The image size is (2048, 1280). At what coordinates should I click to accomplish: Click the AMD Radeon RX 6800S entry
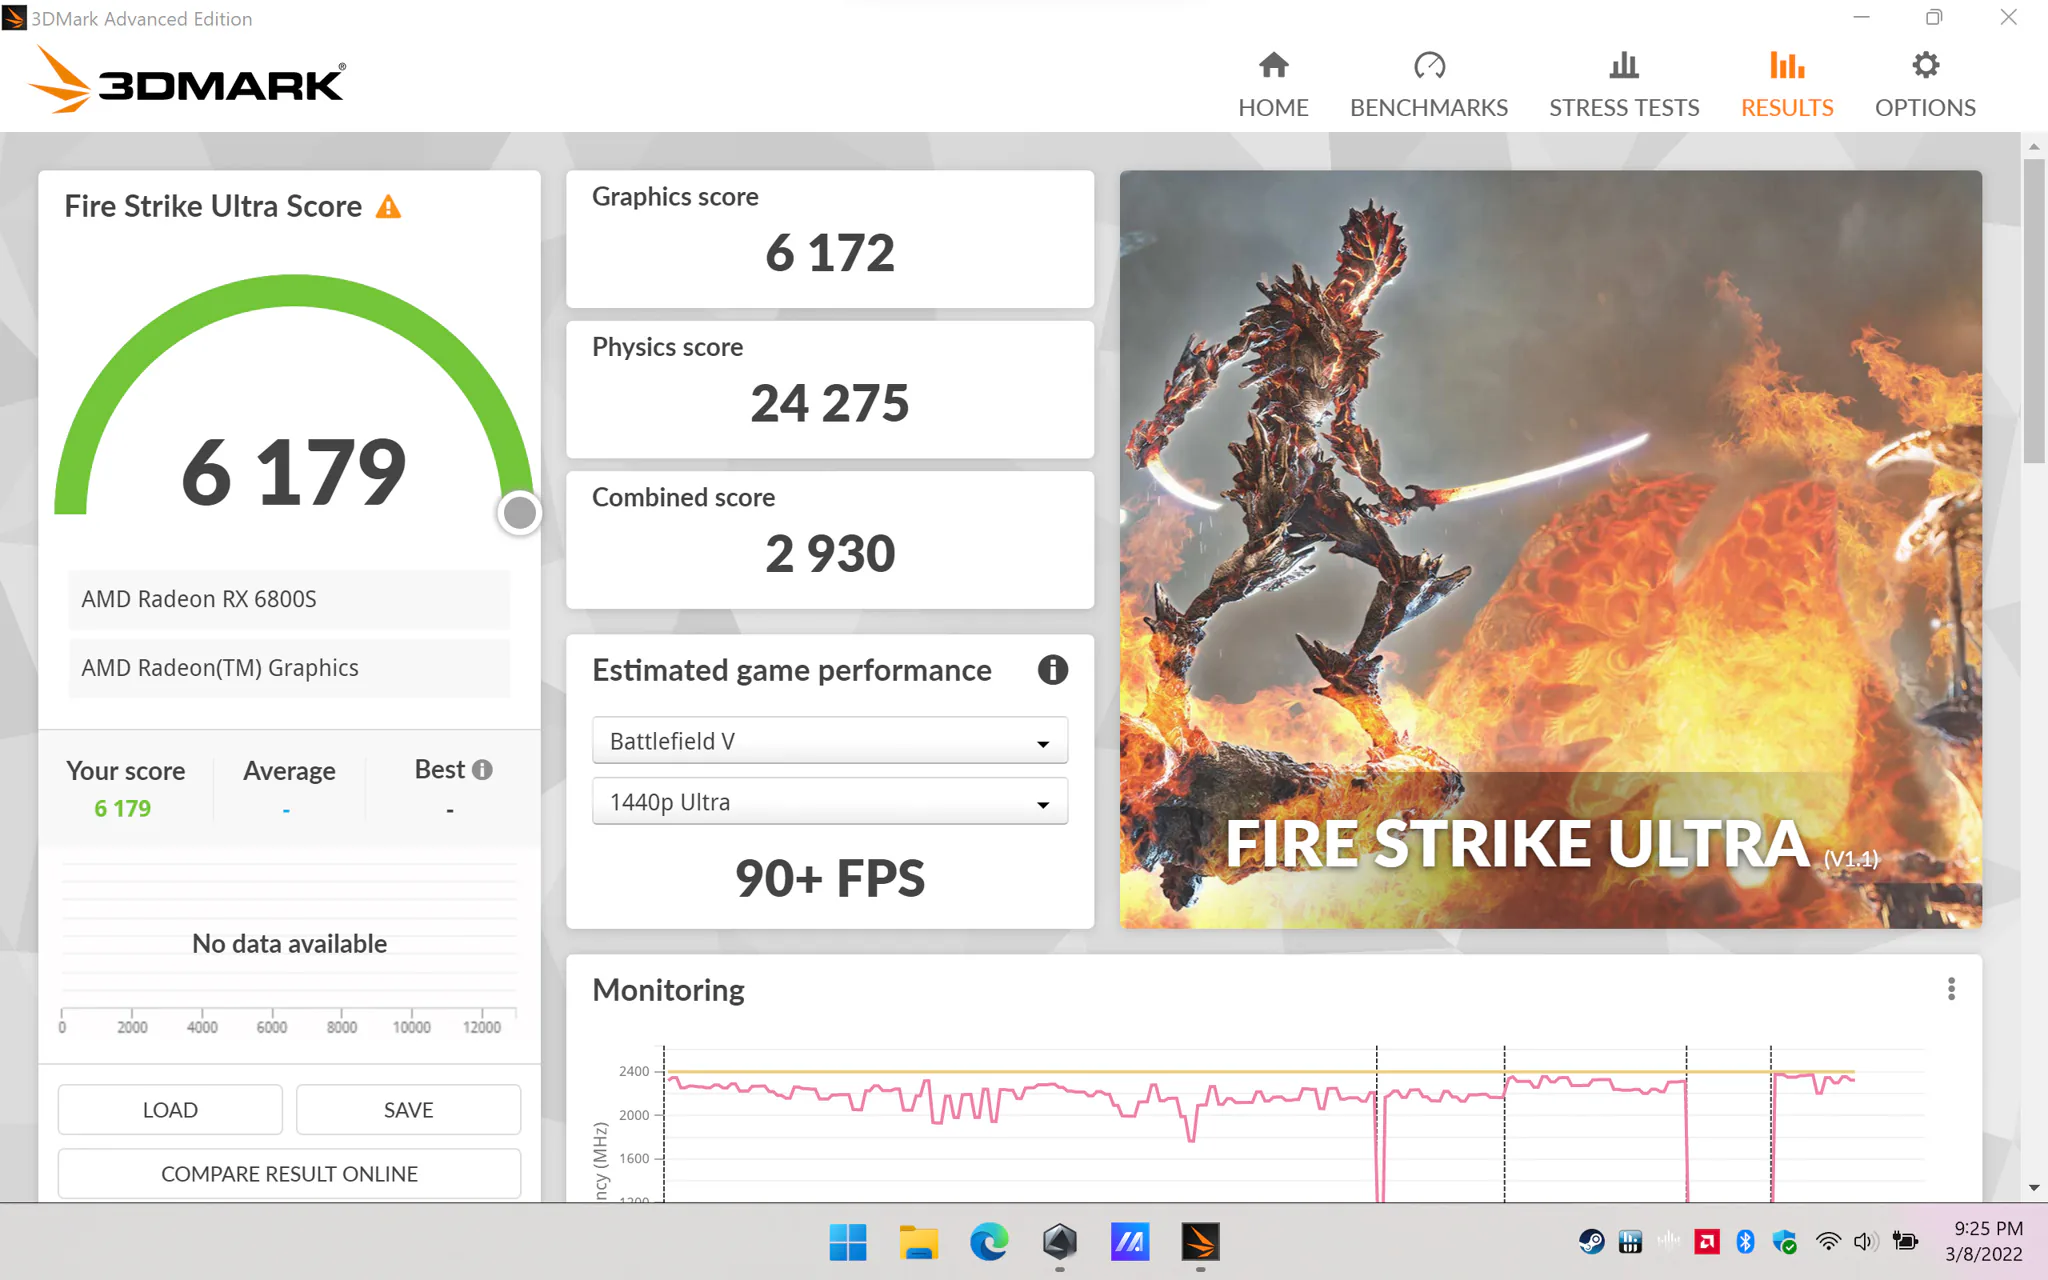[289, 599]
